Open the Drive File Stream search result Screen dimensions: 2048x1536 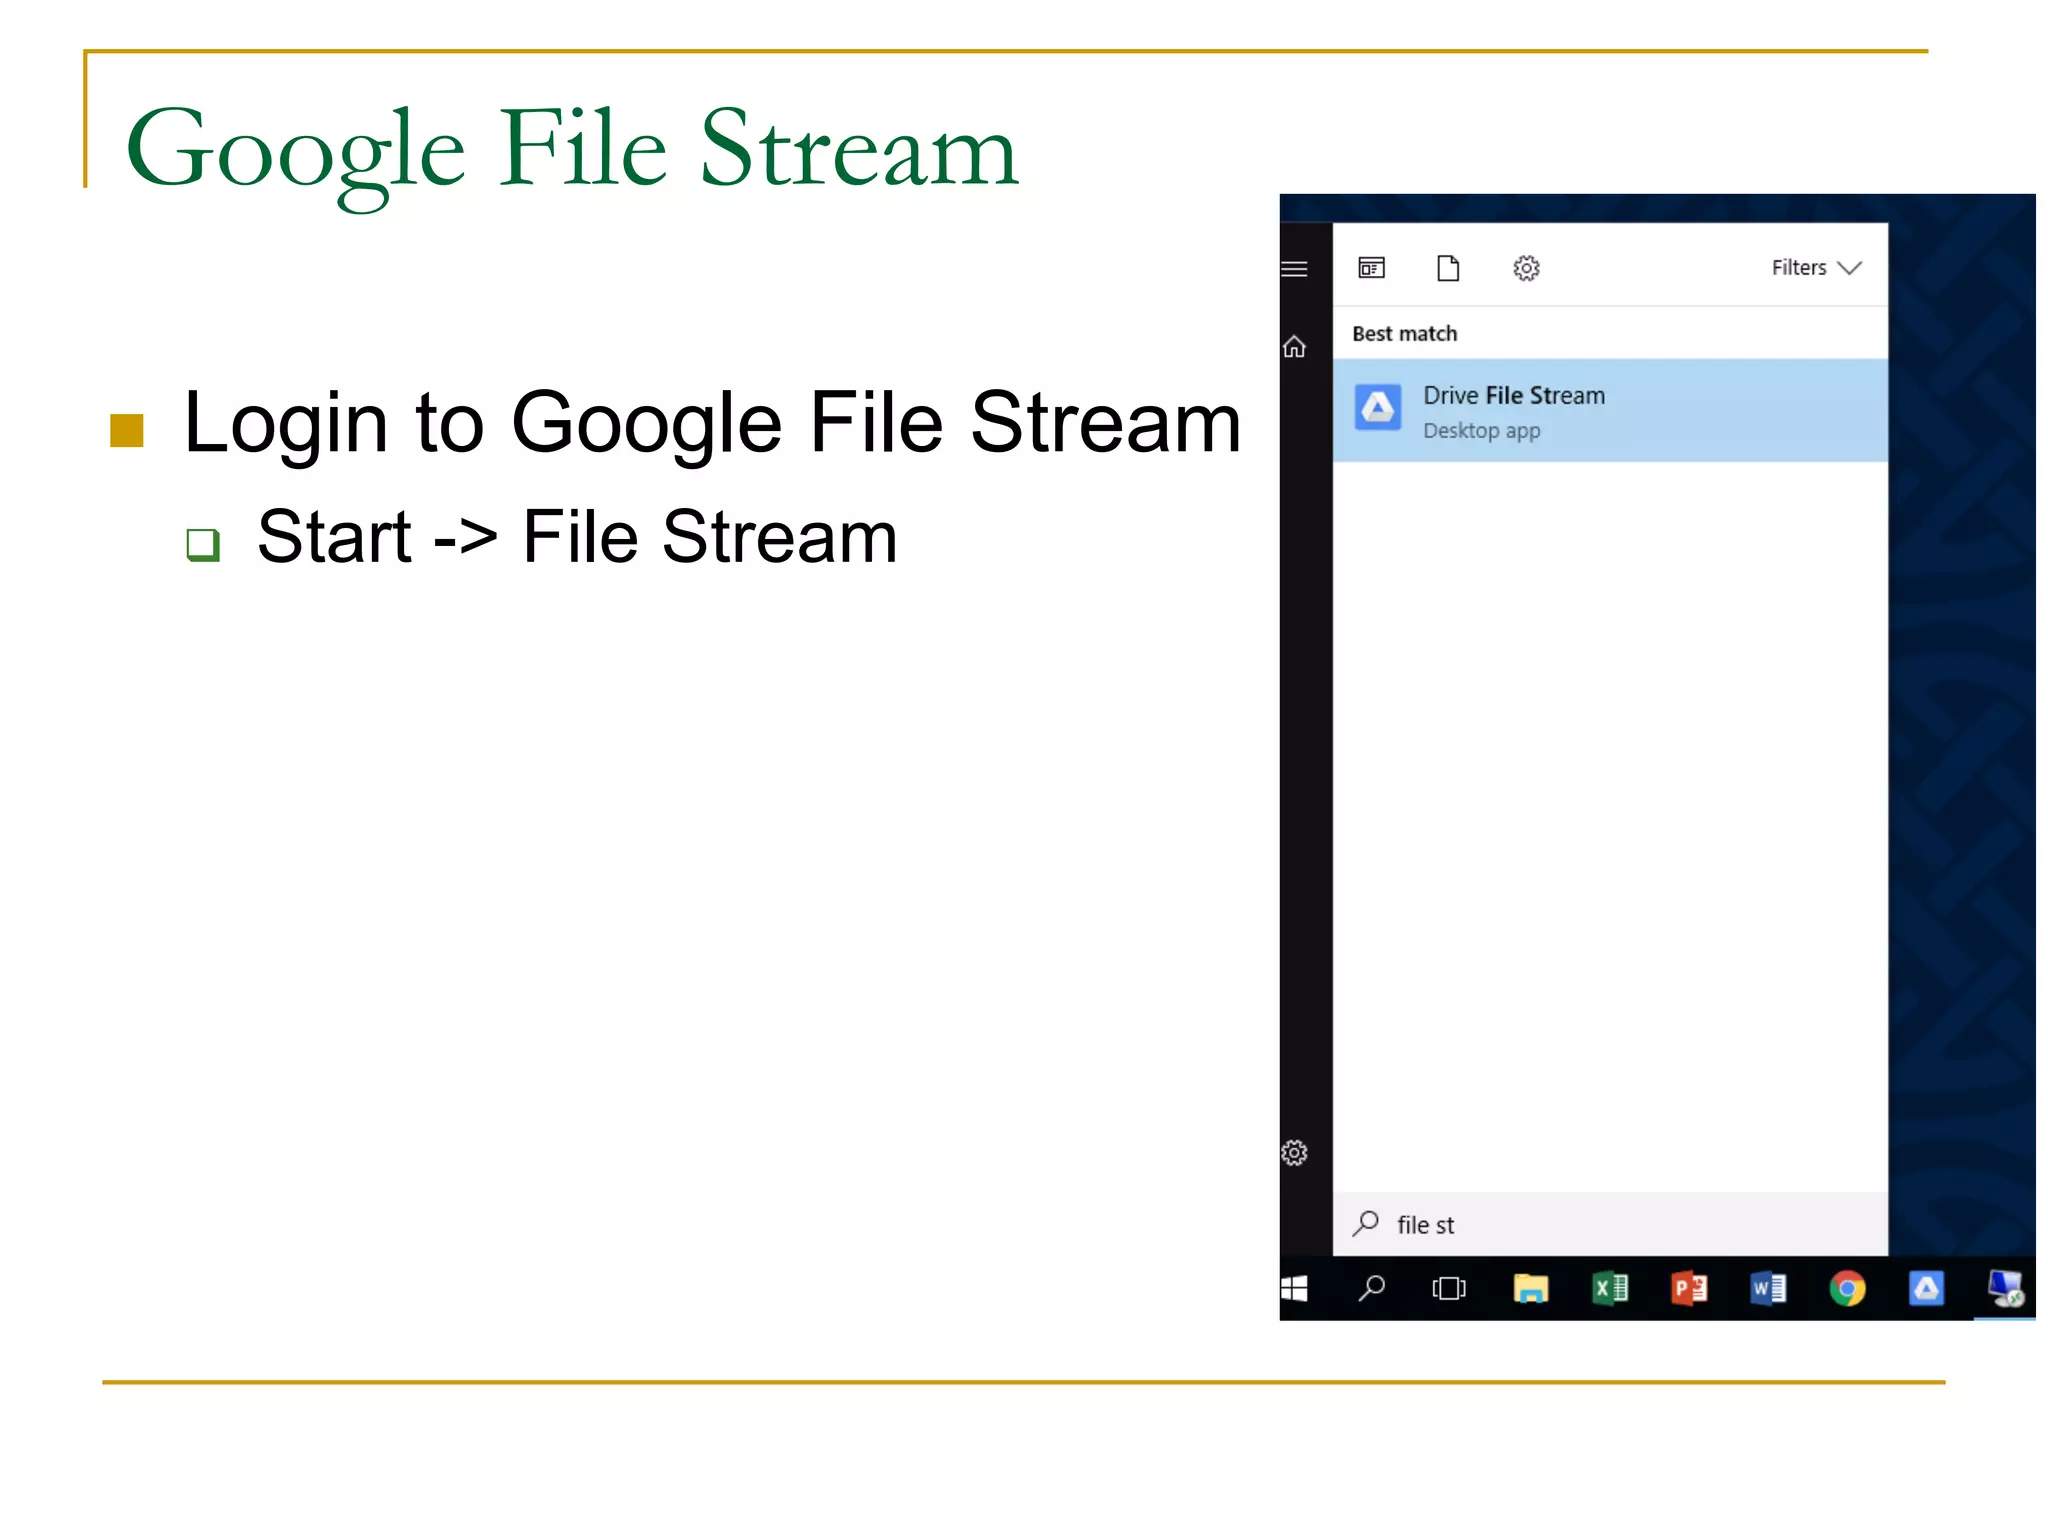click(x=1610, y=411)
